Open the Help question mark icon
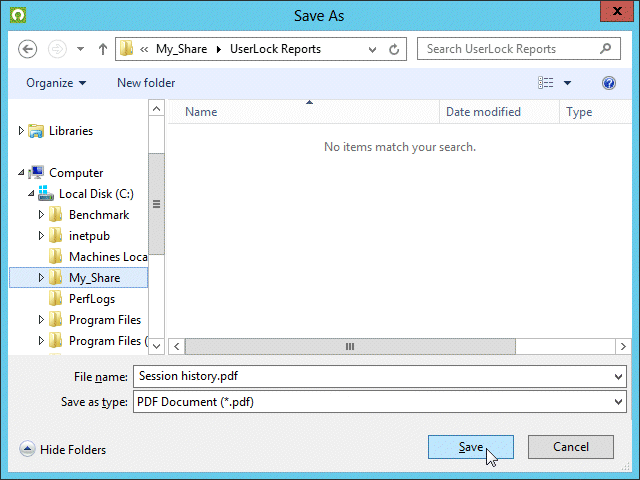Screen dimensions: 640x480 [x=609, y=83]
